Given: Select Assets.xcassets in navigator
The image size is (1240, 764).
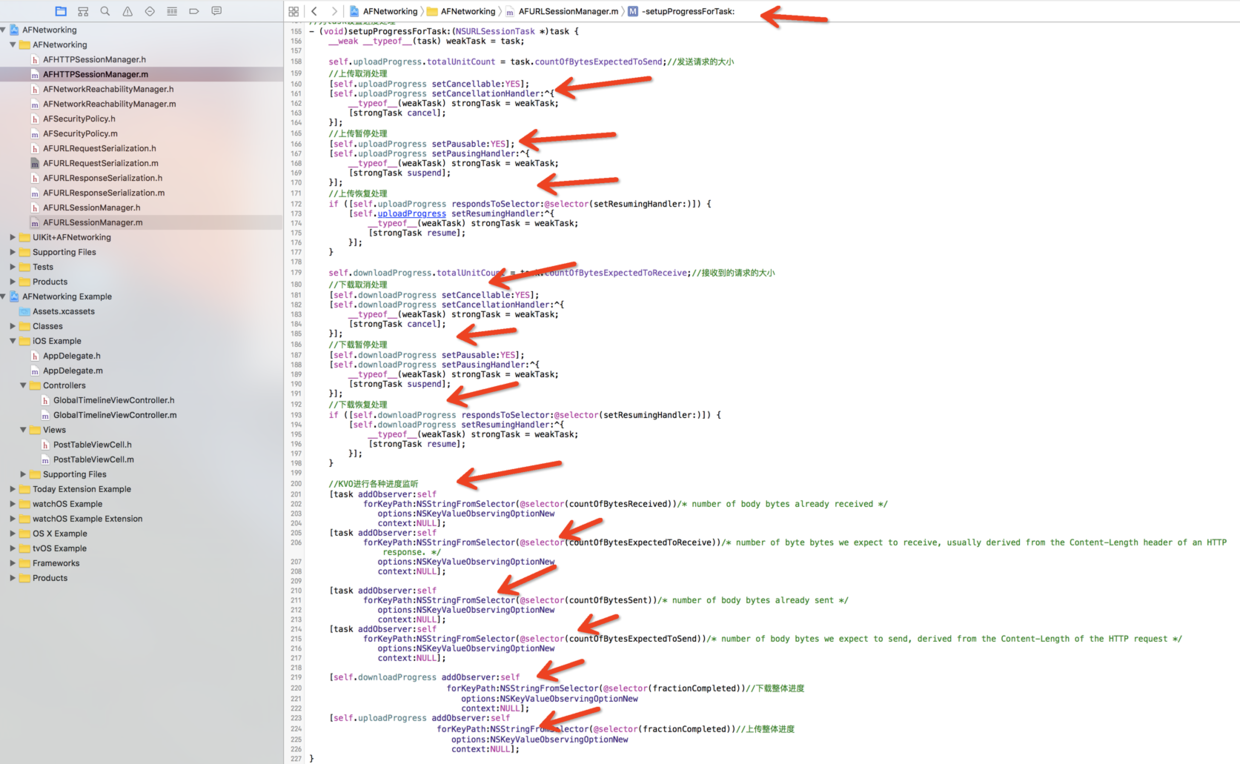Looking at the screenshot, I should click(141, 311).
